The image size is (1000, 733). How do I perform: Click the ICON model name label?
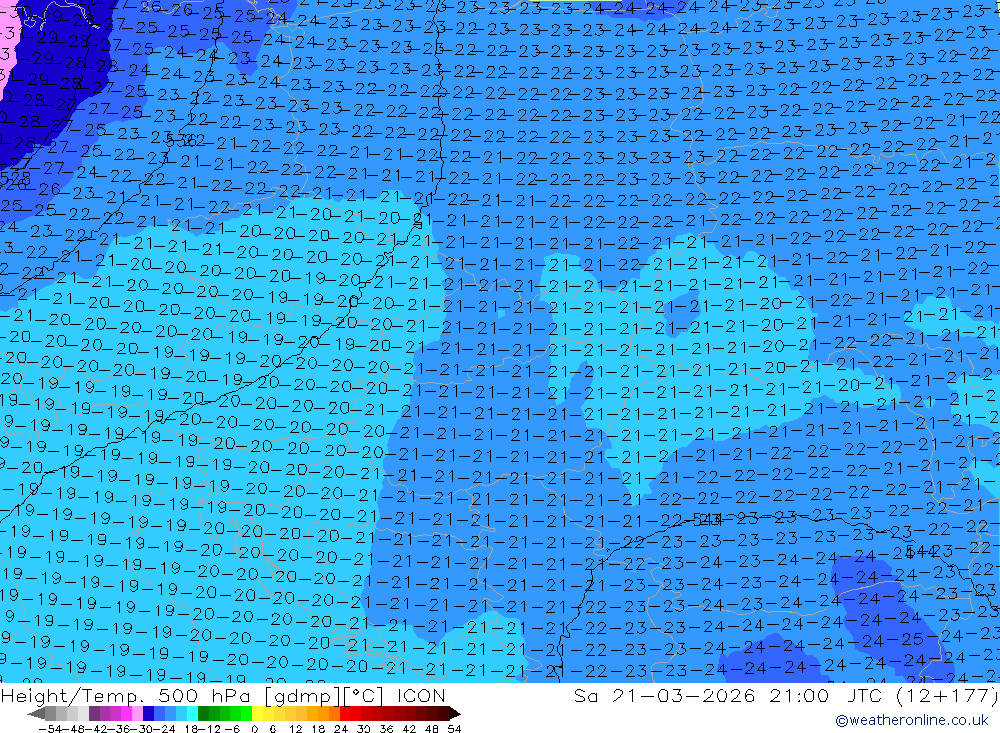click(421, 695)
